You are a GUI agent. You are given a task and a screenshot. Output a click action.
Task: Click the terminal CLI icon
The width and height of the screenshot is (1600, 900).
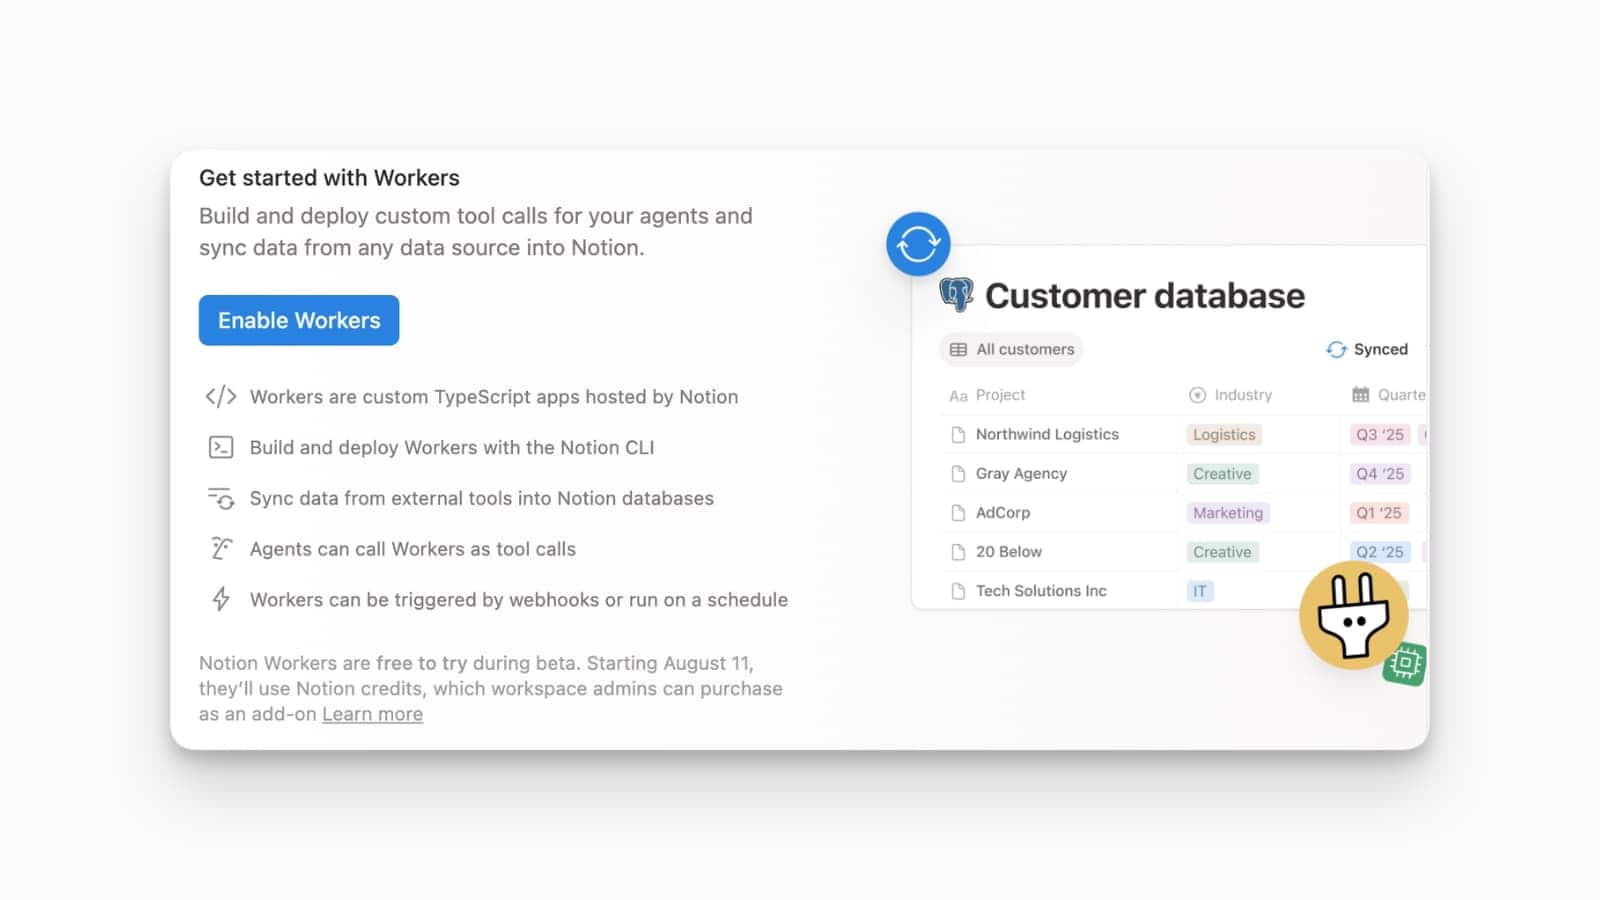(x=221, y=447)
